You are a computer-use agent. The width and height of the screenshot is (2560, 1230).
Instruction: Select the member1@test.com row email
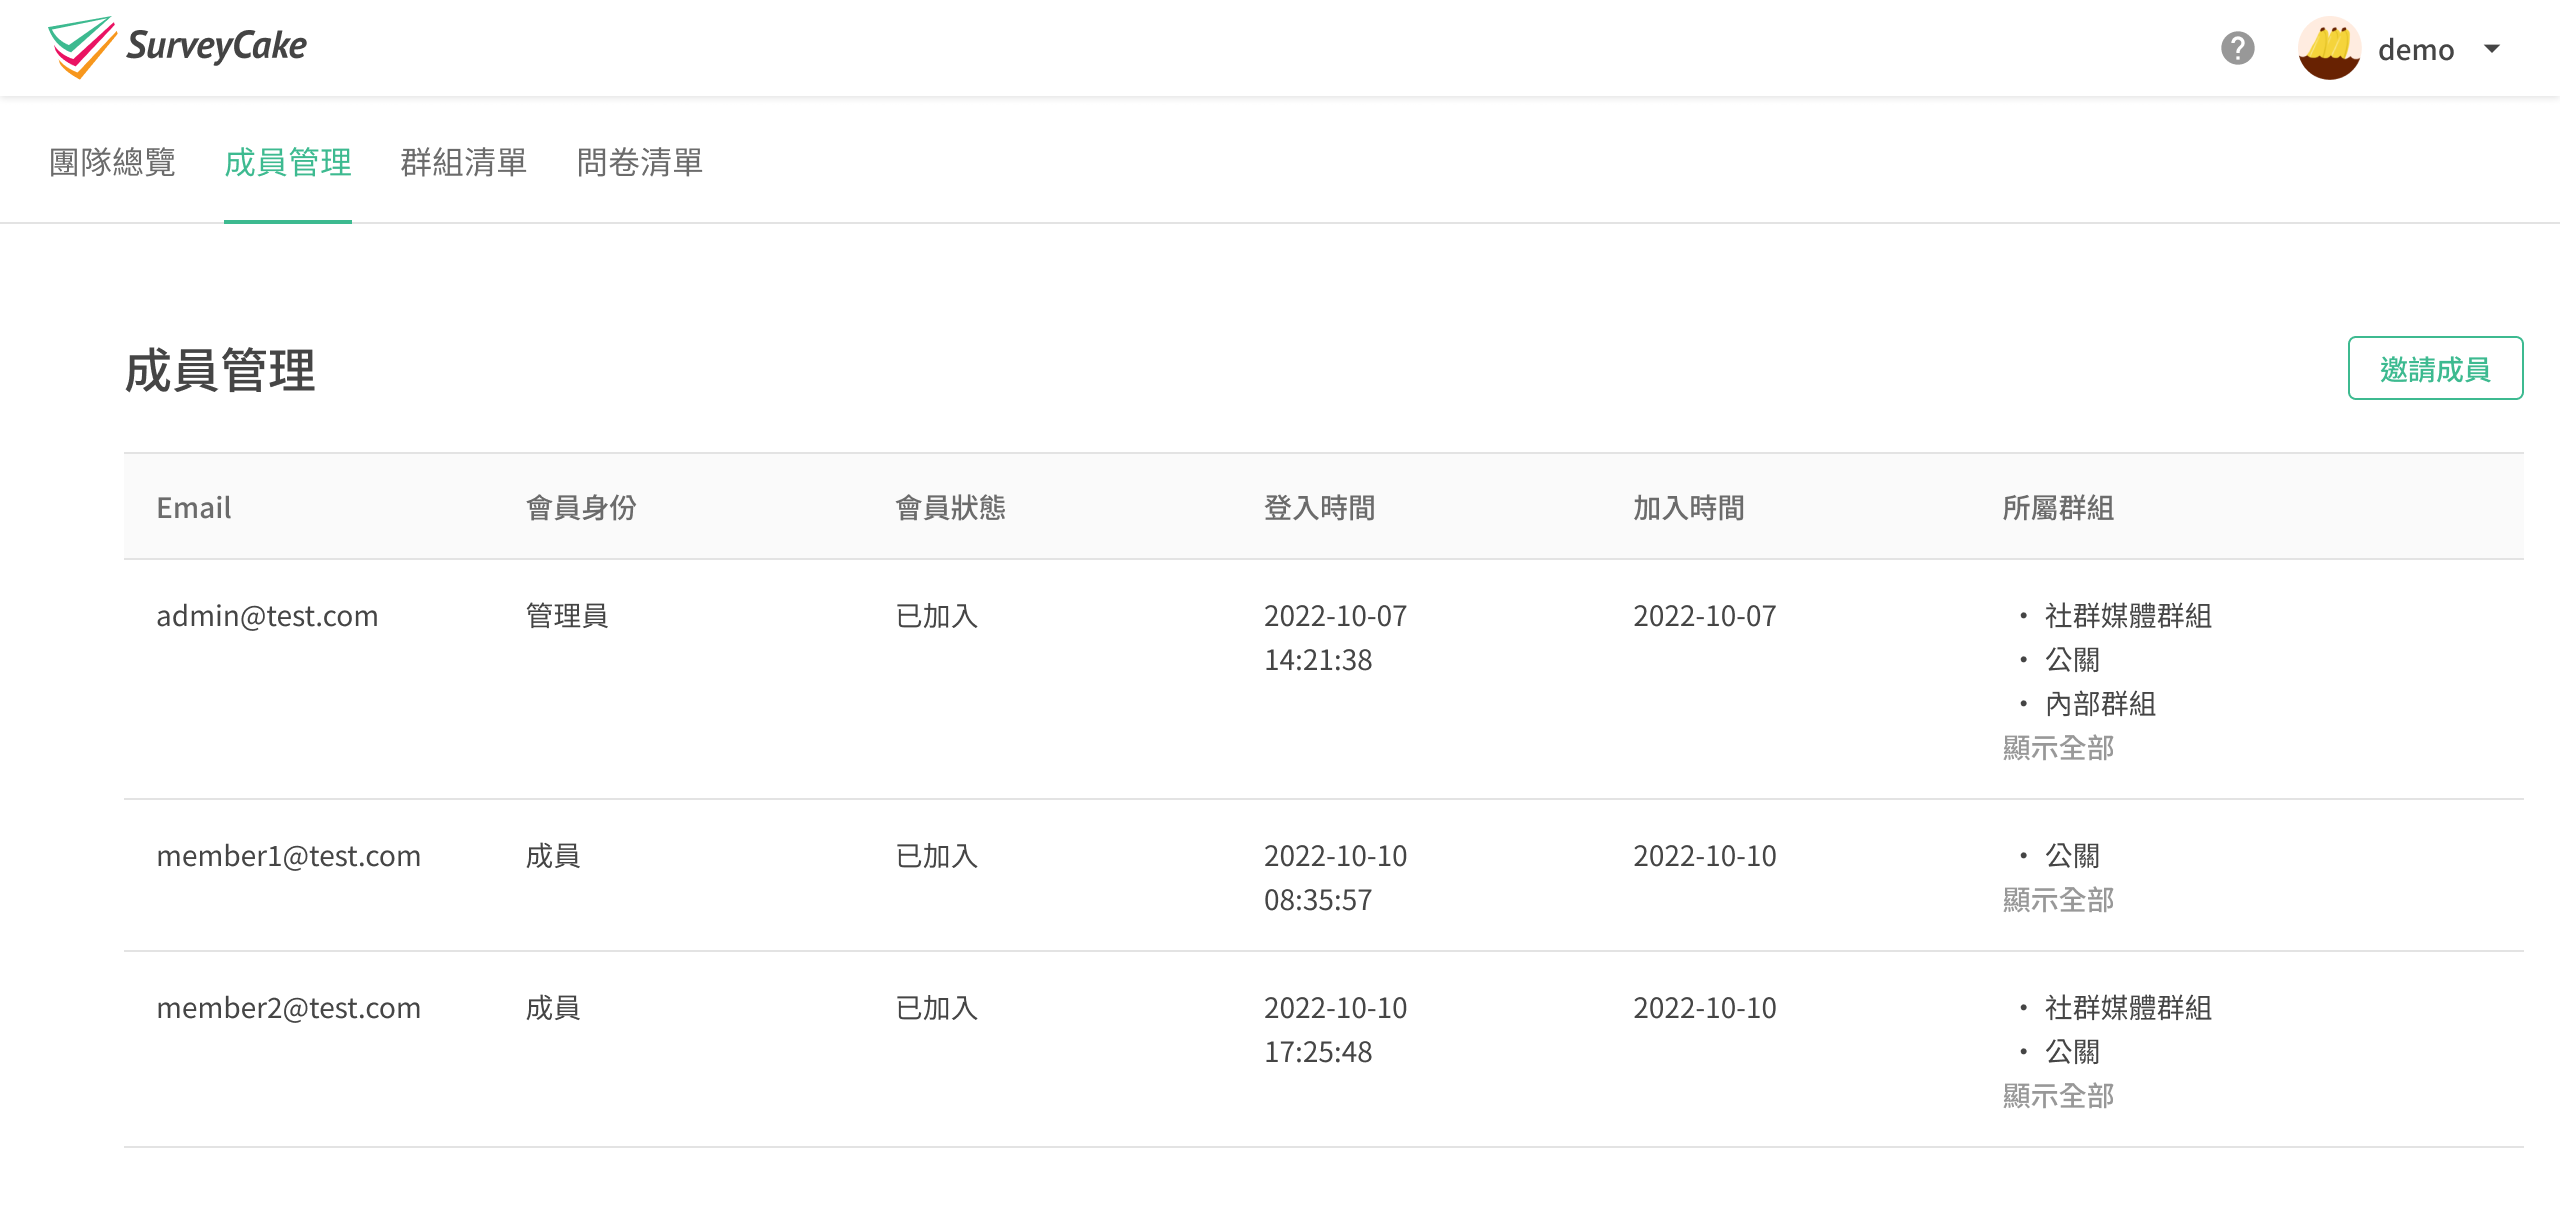[288, 856]
